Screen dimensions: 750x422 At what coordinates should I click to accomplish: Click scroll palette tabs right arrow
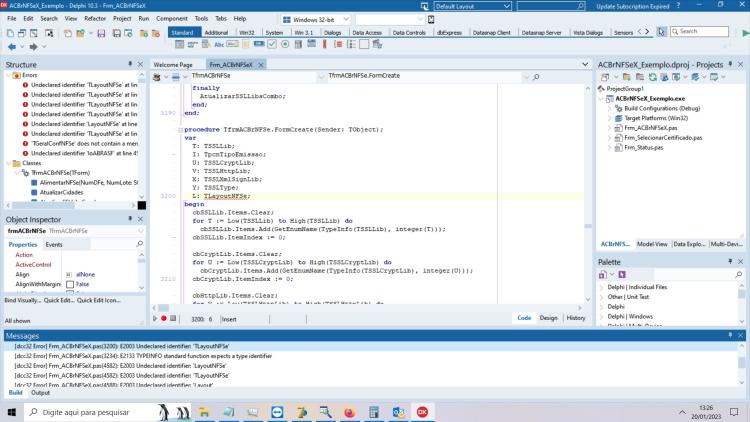(x=648, y=32)
